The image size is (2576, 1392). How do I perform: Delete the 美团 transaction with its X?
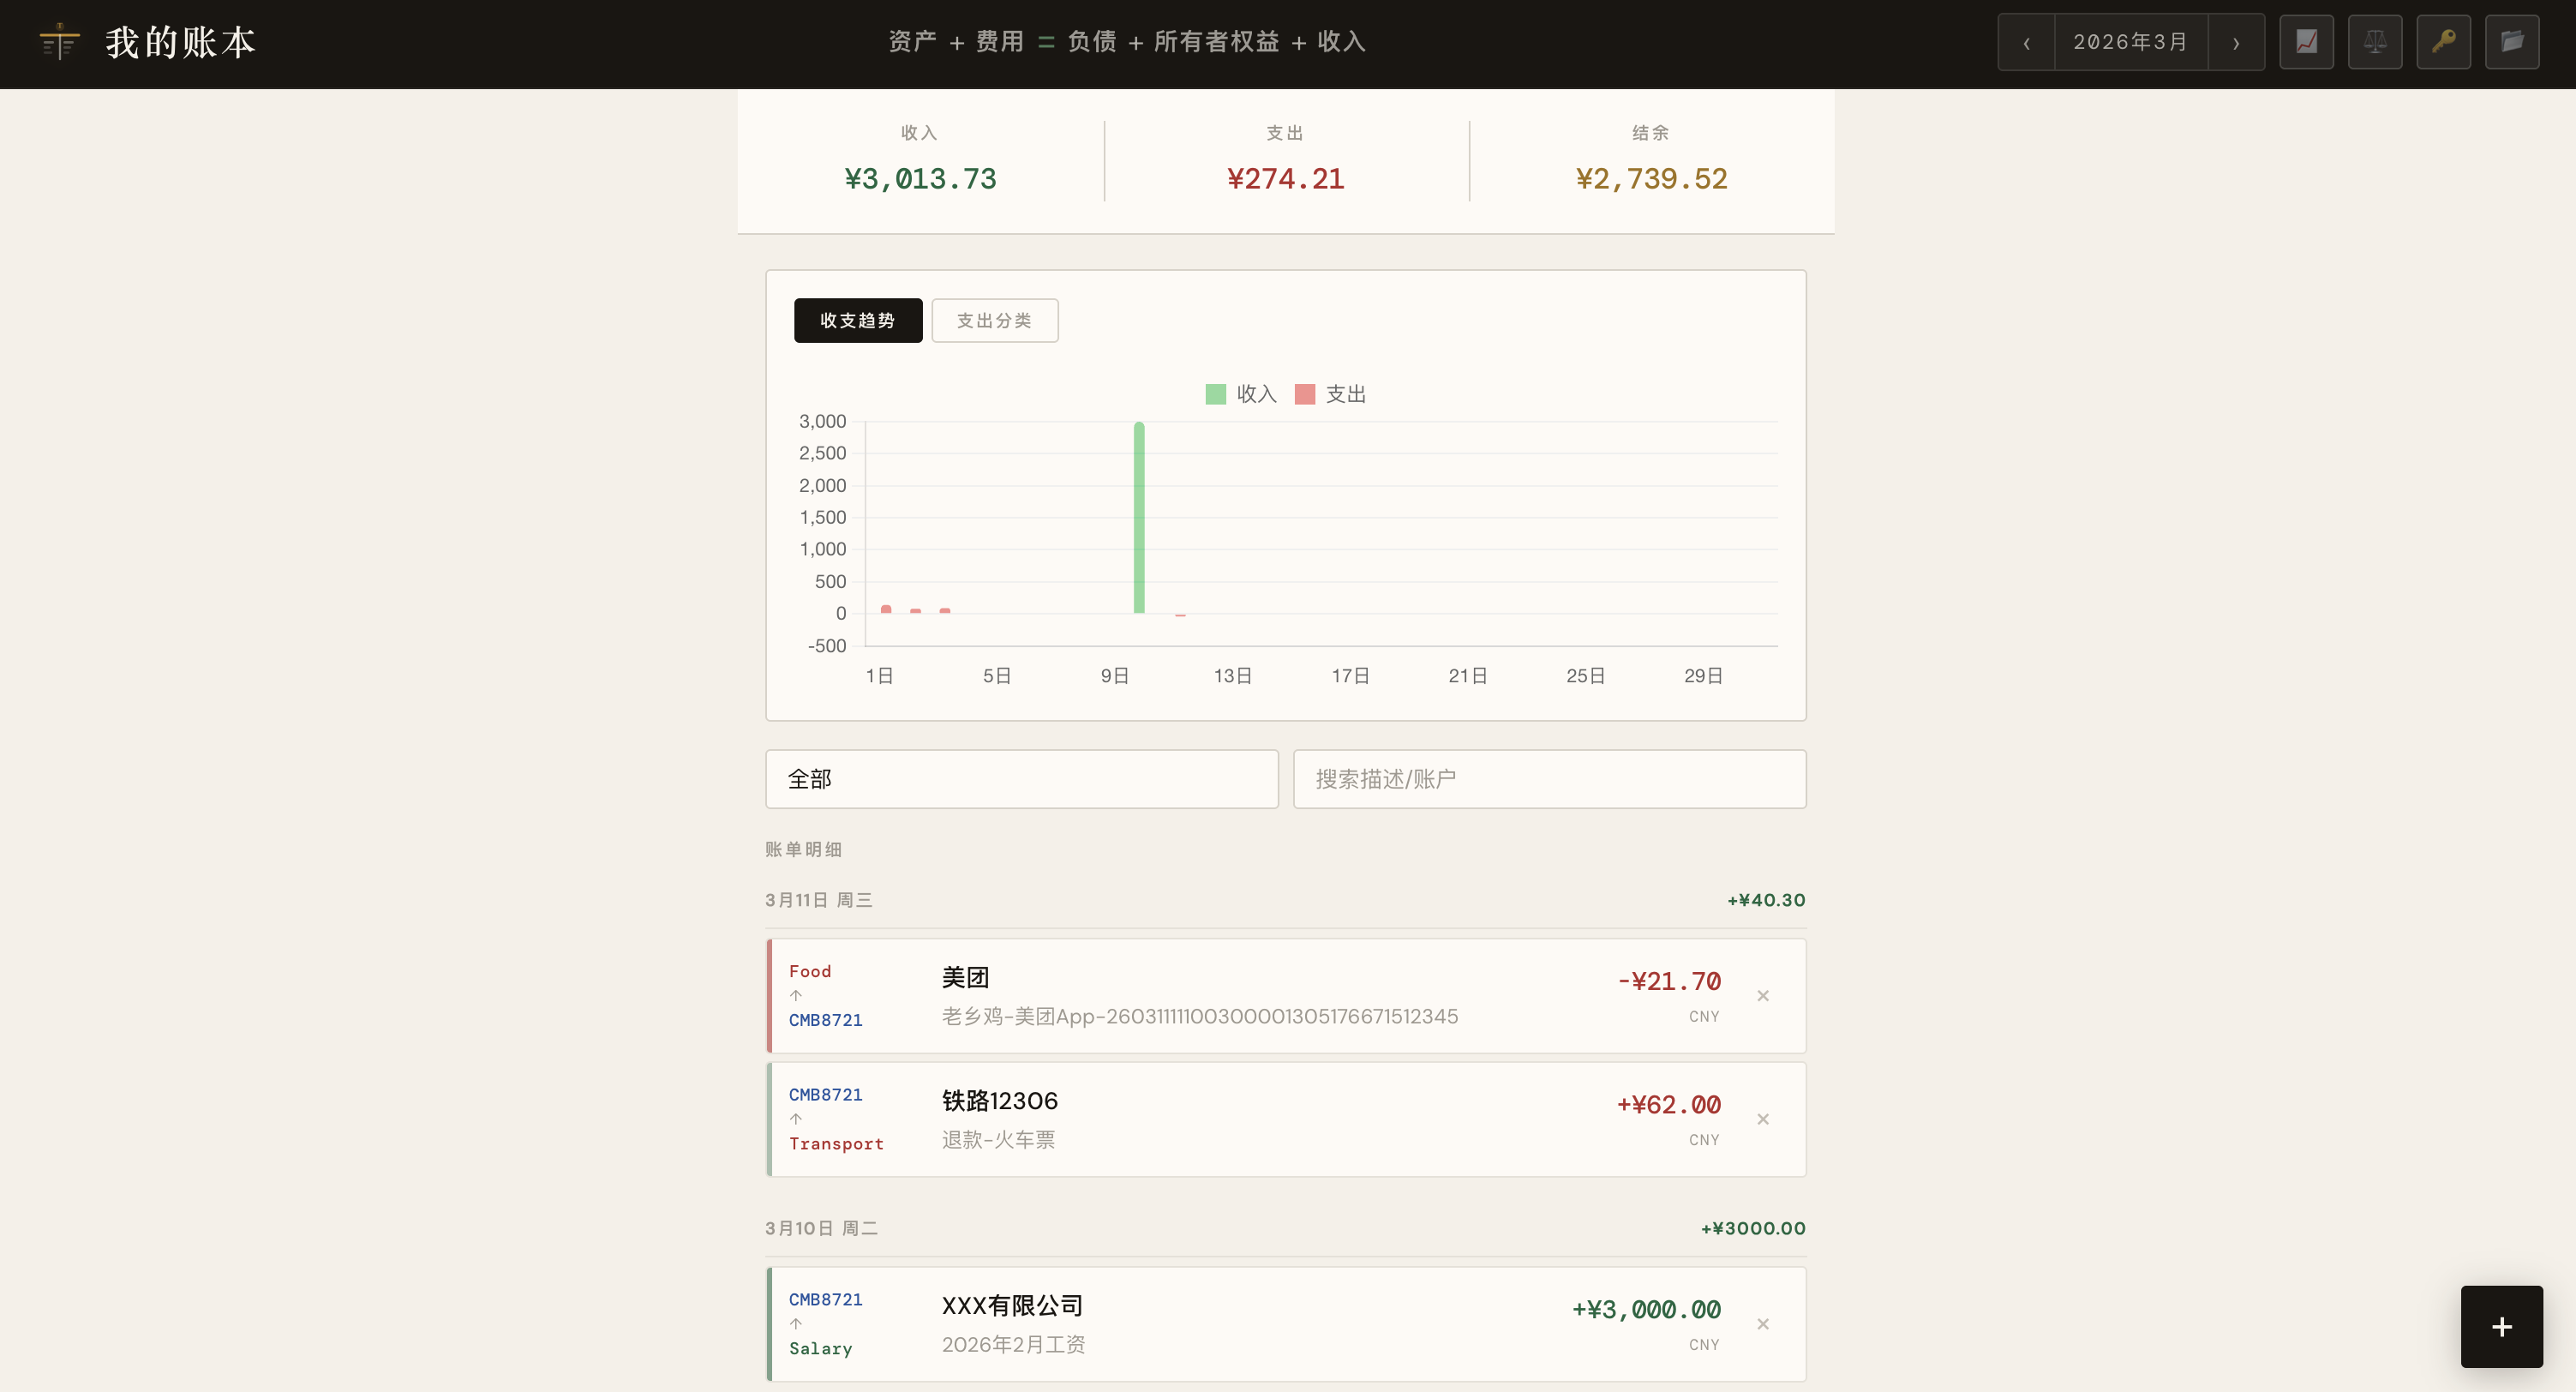coord(1763,996)
